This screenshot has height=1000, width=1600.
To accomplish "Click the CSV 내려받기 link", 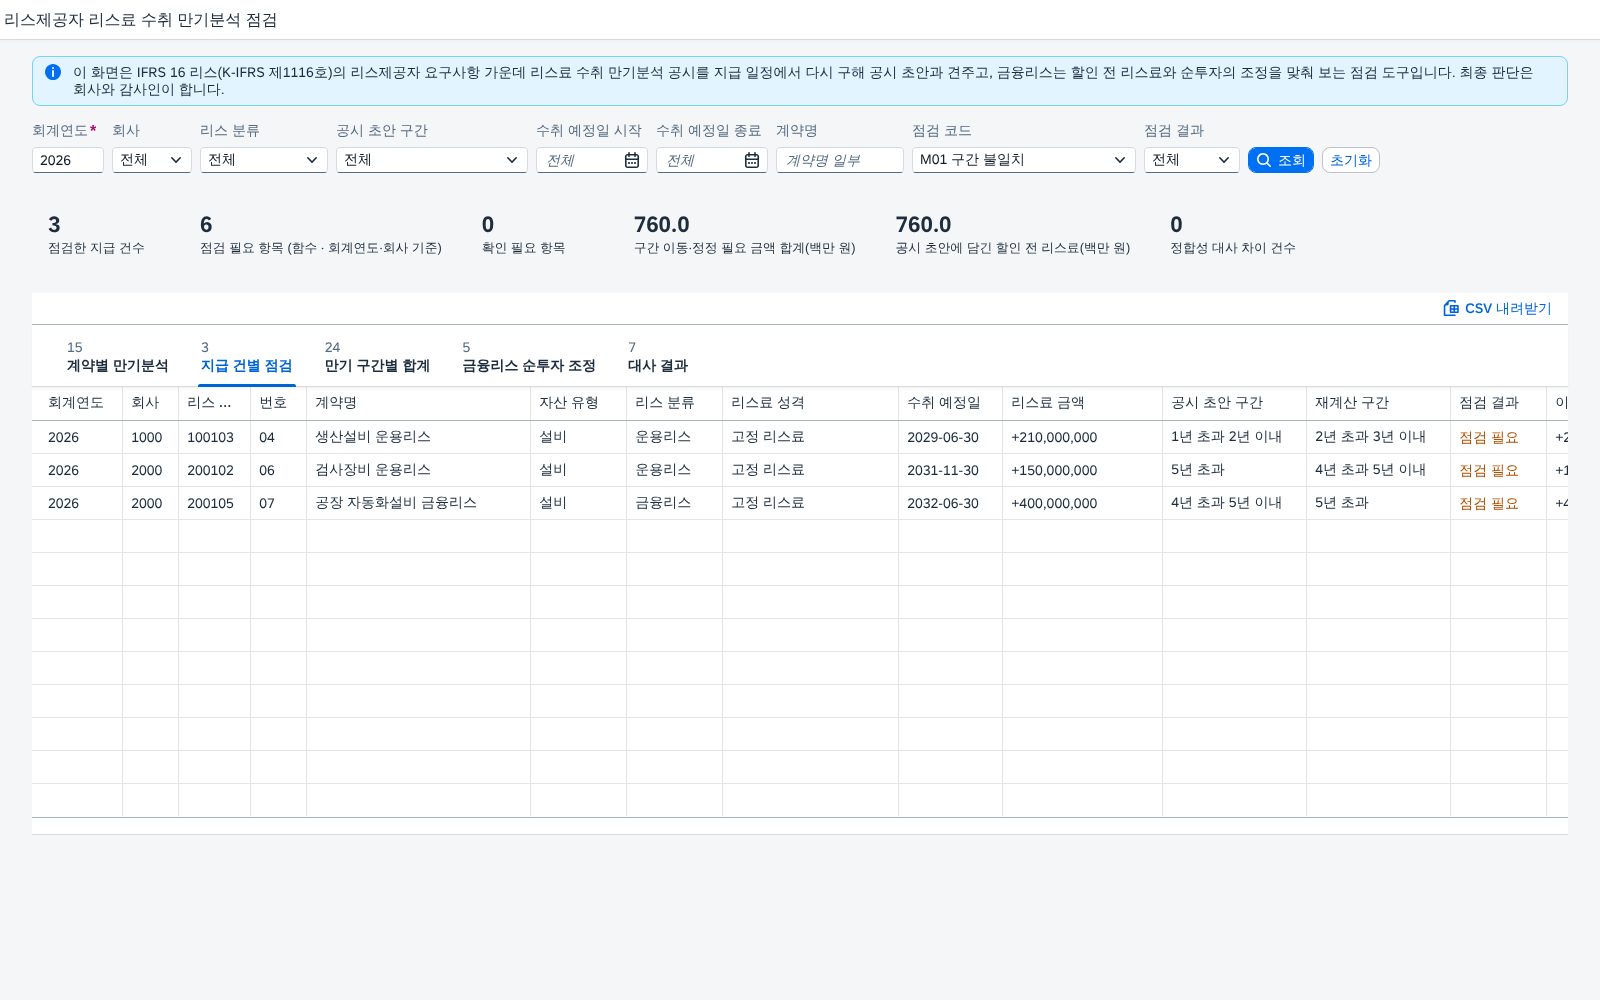I will point(1497,308).
